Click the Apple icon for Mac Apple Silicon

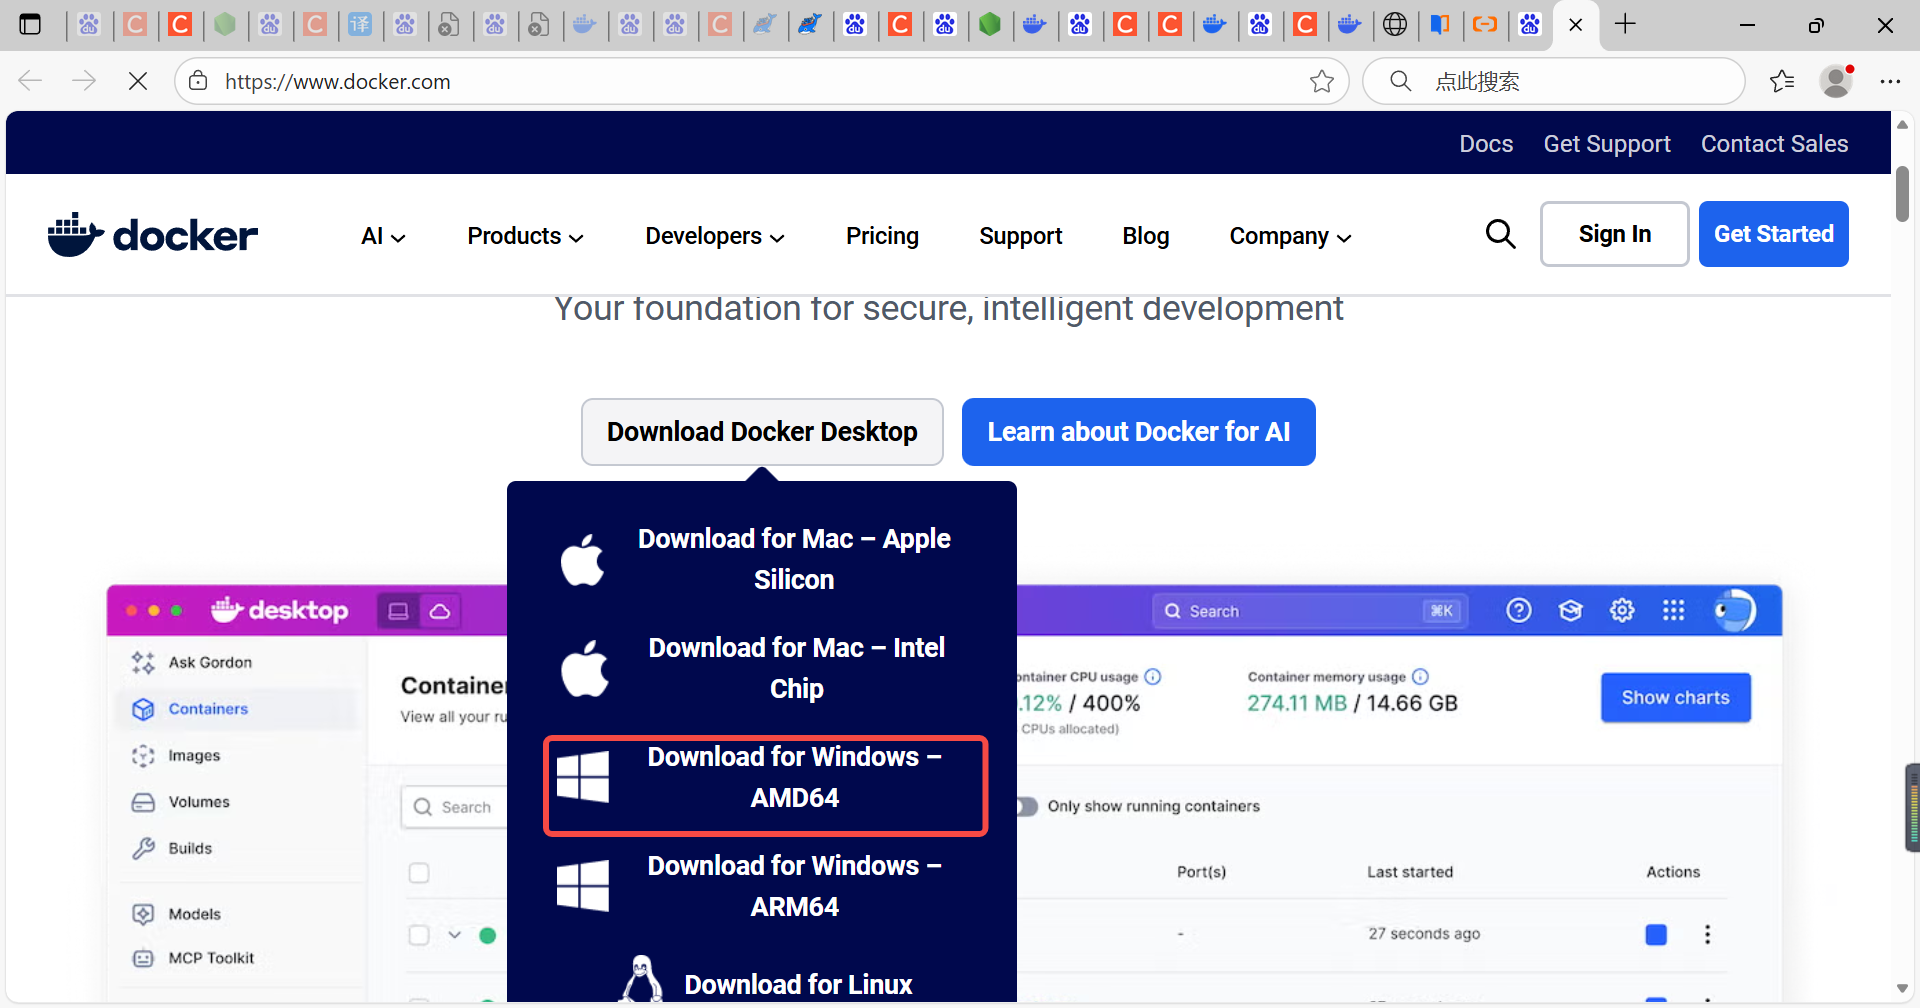583,559
